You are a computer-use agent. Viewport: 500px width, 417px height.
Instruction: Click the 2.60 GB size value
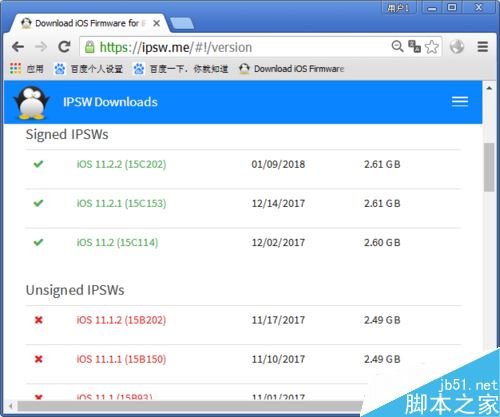(x=382, y=242)
